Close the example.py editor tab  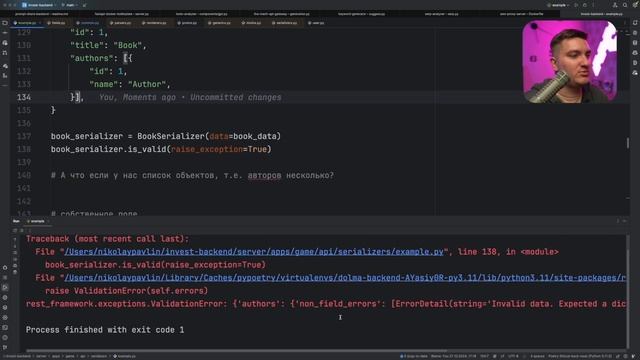(x=40, y=23)
